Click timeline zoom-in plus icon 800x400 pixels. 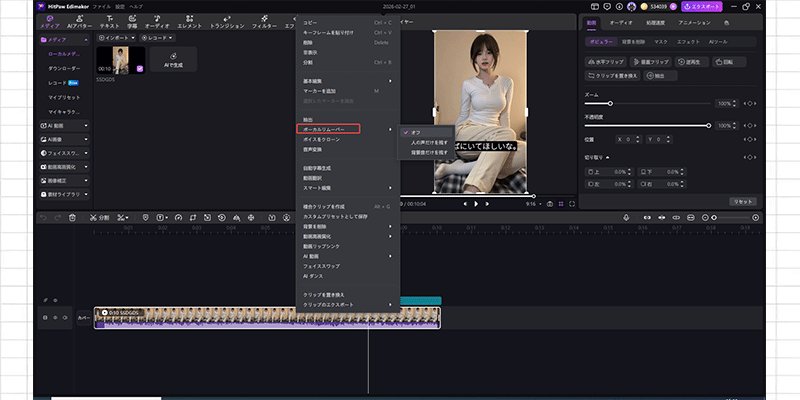click(x=756, y=217)
